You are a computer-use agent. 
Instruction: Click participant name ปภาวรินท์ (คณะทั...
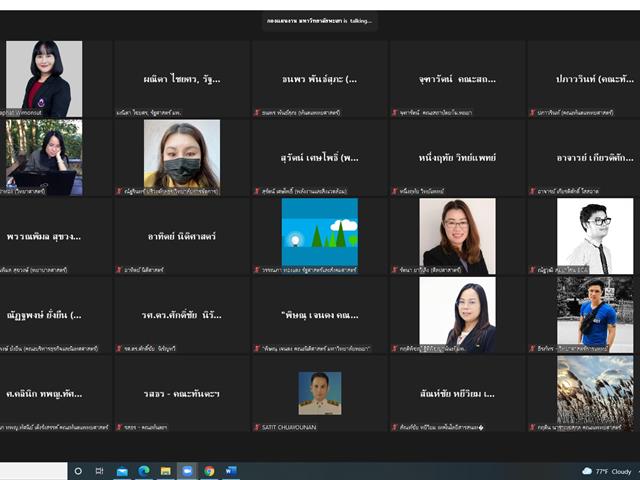pyautogui.click(x=595, y=79)
